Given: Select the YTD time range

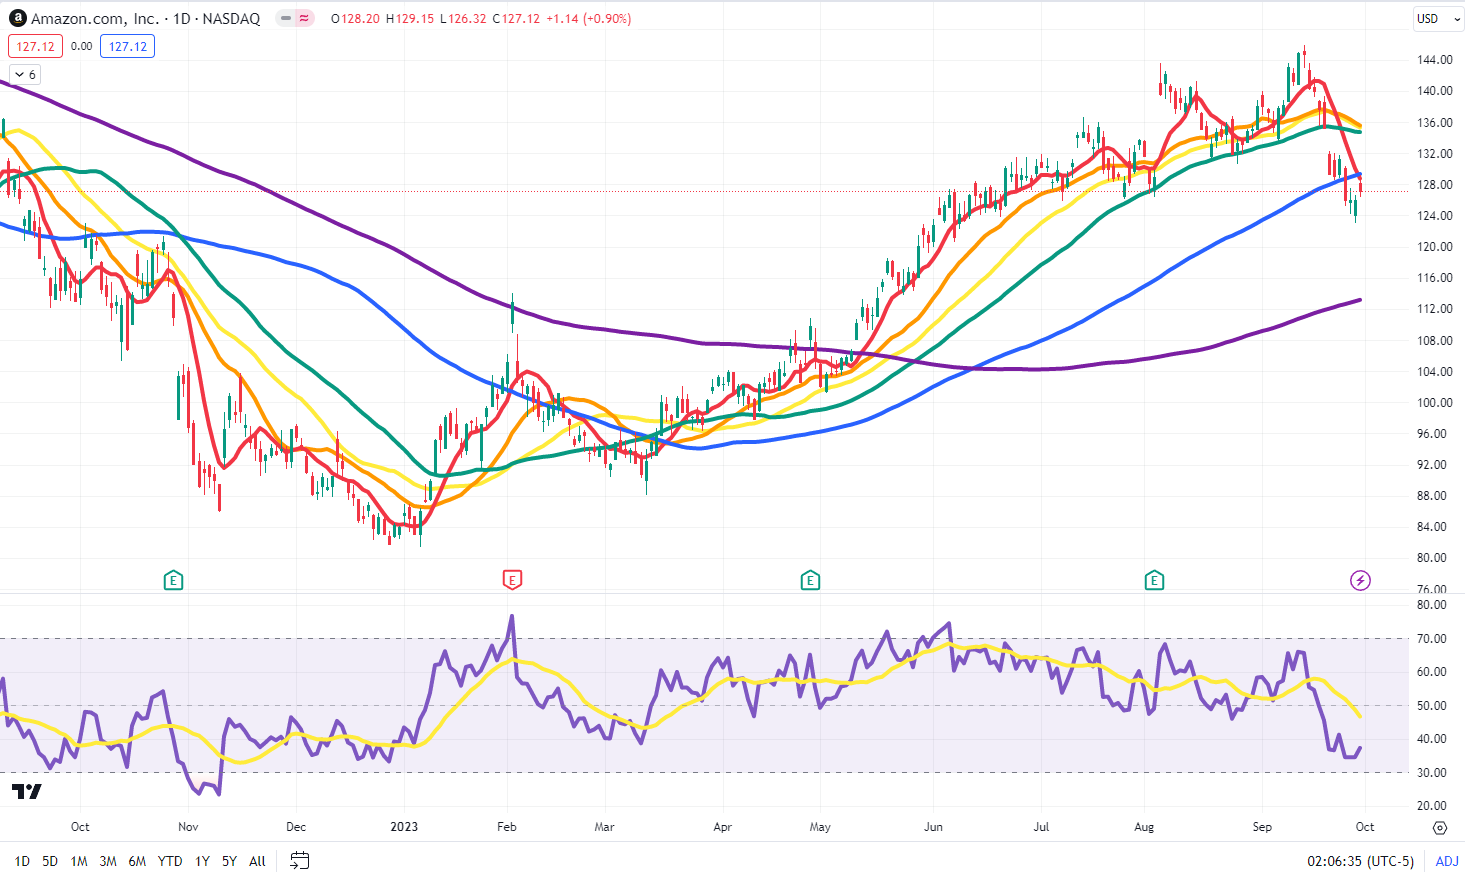Looking at the screenshot, I should 170,861.
